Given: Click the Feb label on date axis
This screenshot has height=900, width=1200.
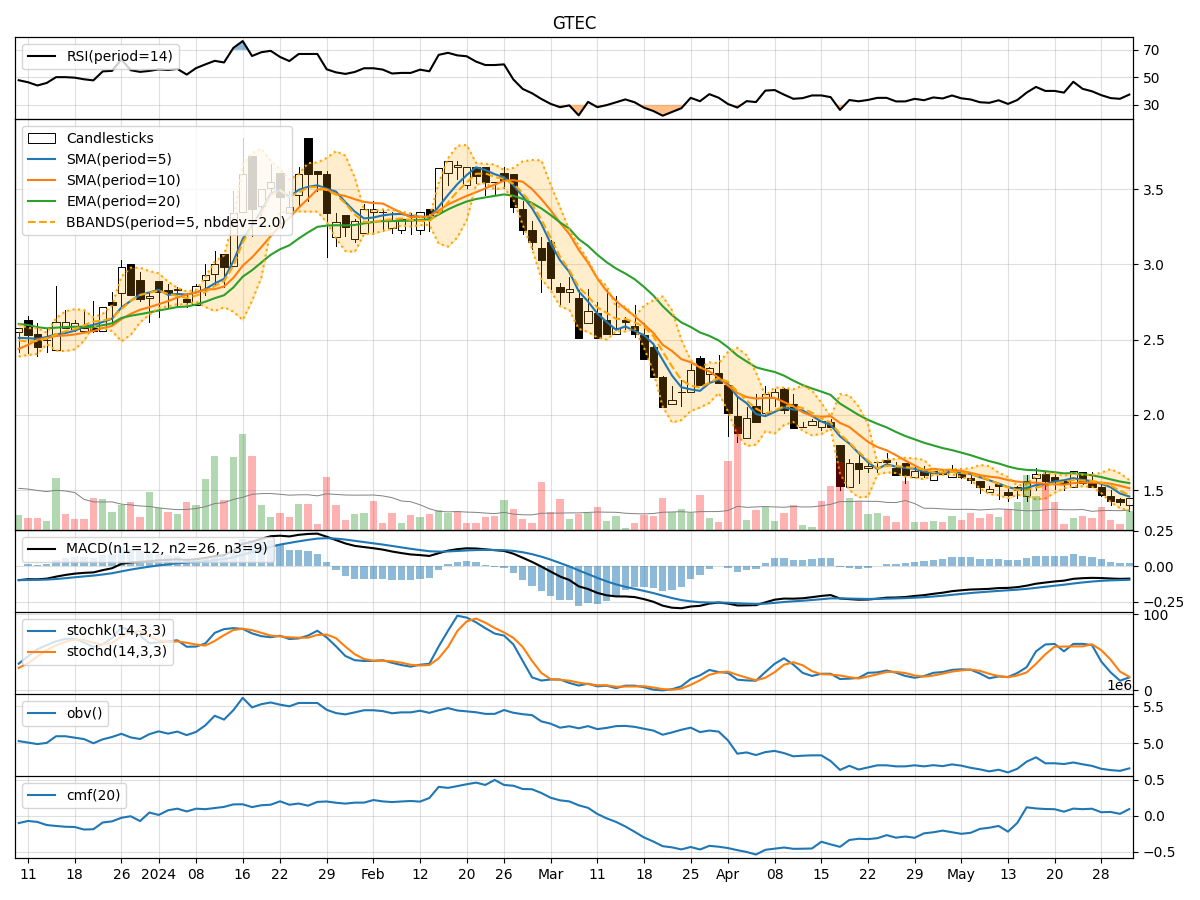Looking at the screenshot, I should click(x=374, y=873).
